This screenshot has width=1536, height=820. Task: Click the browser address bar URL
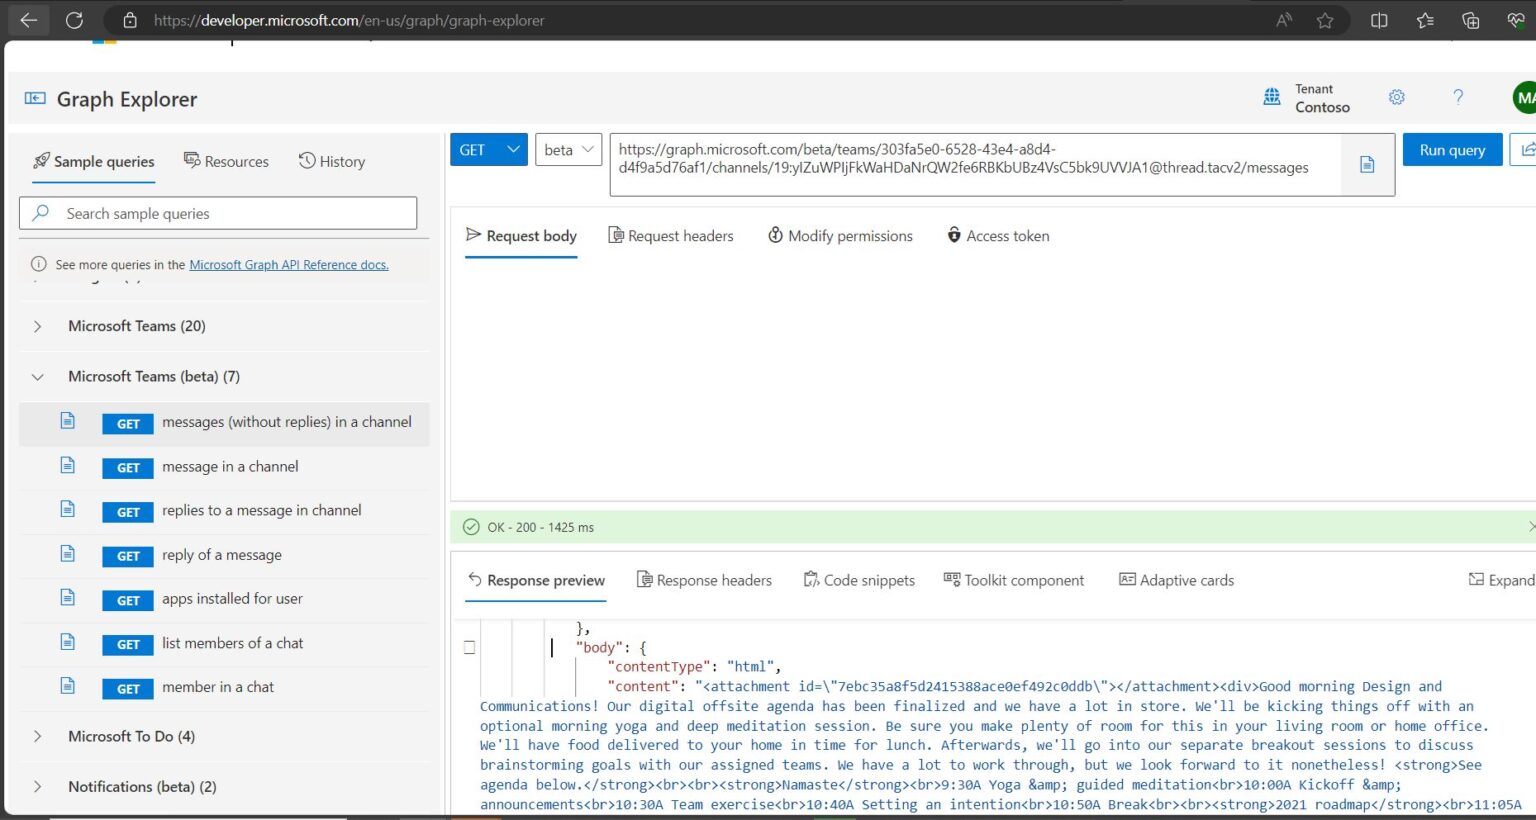click(349, 20)
